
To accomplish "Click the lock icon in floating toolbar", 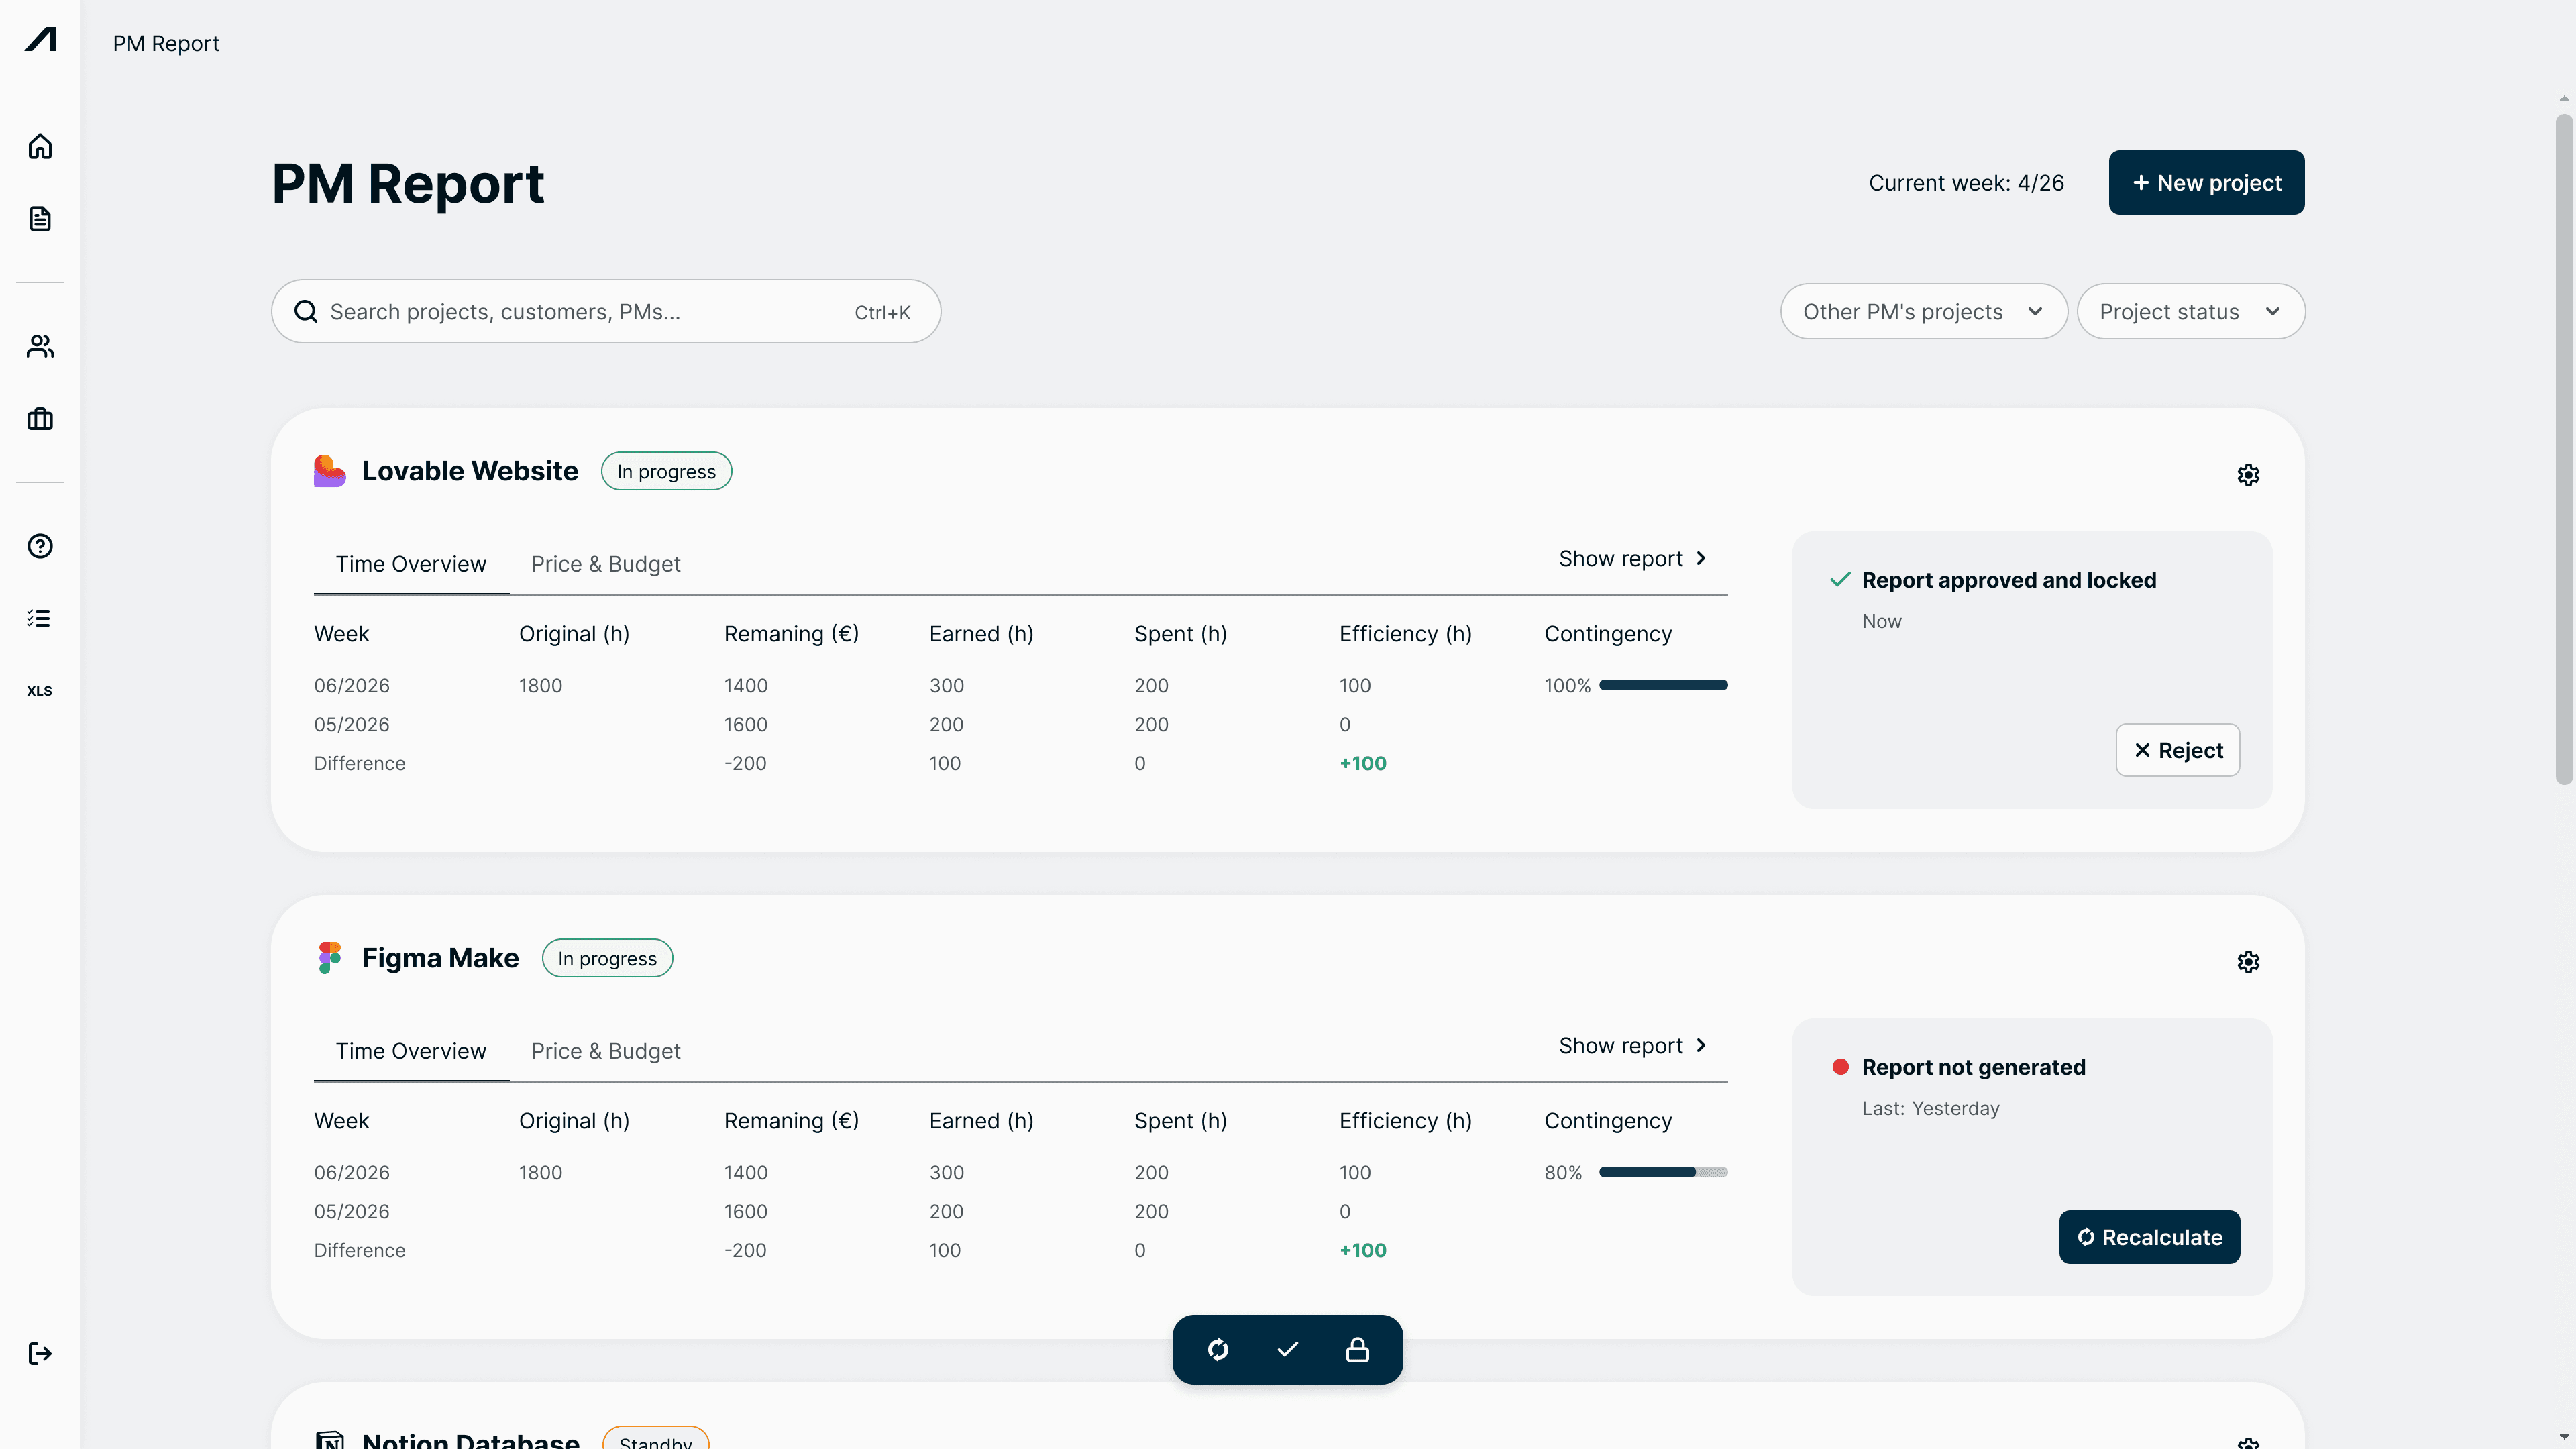I will [1357, 1350].
